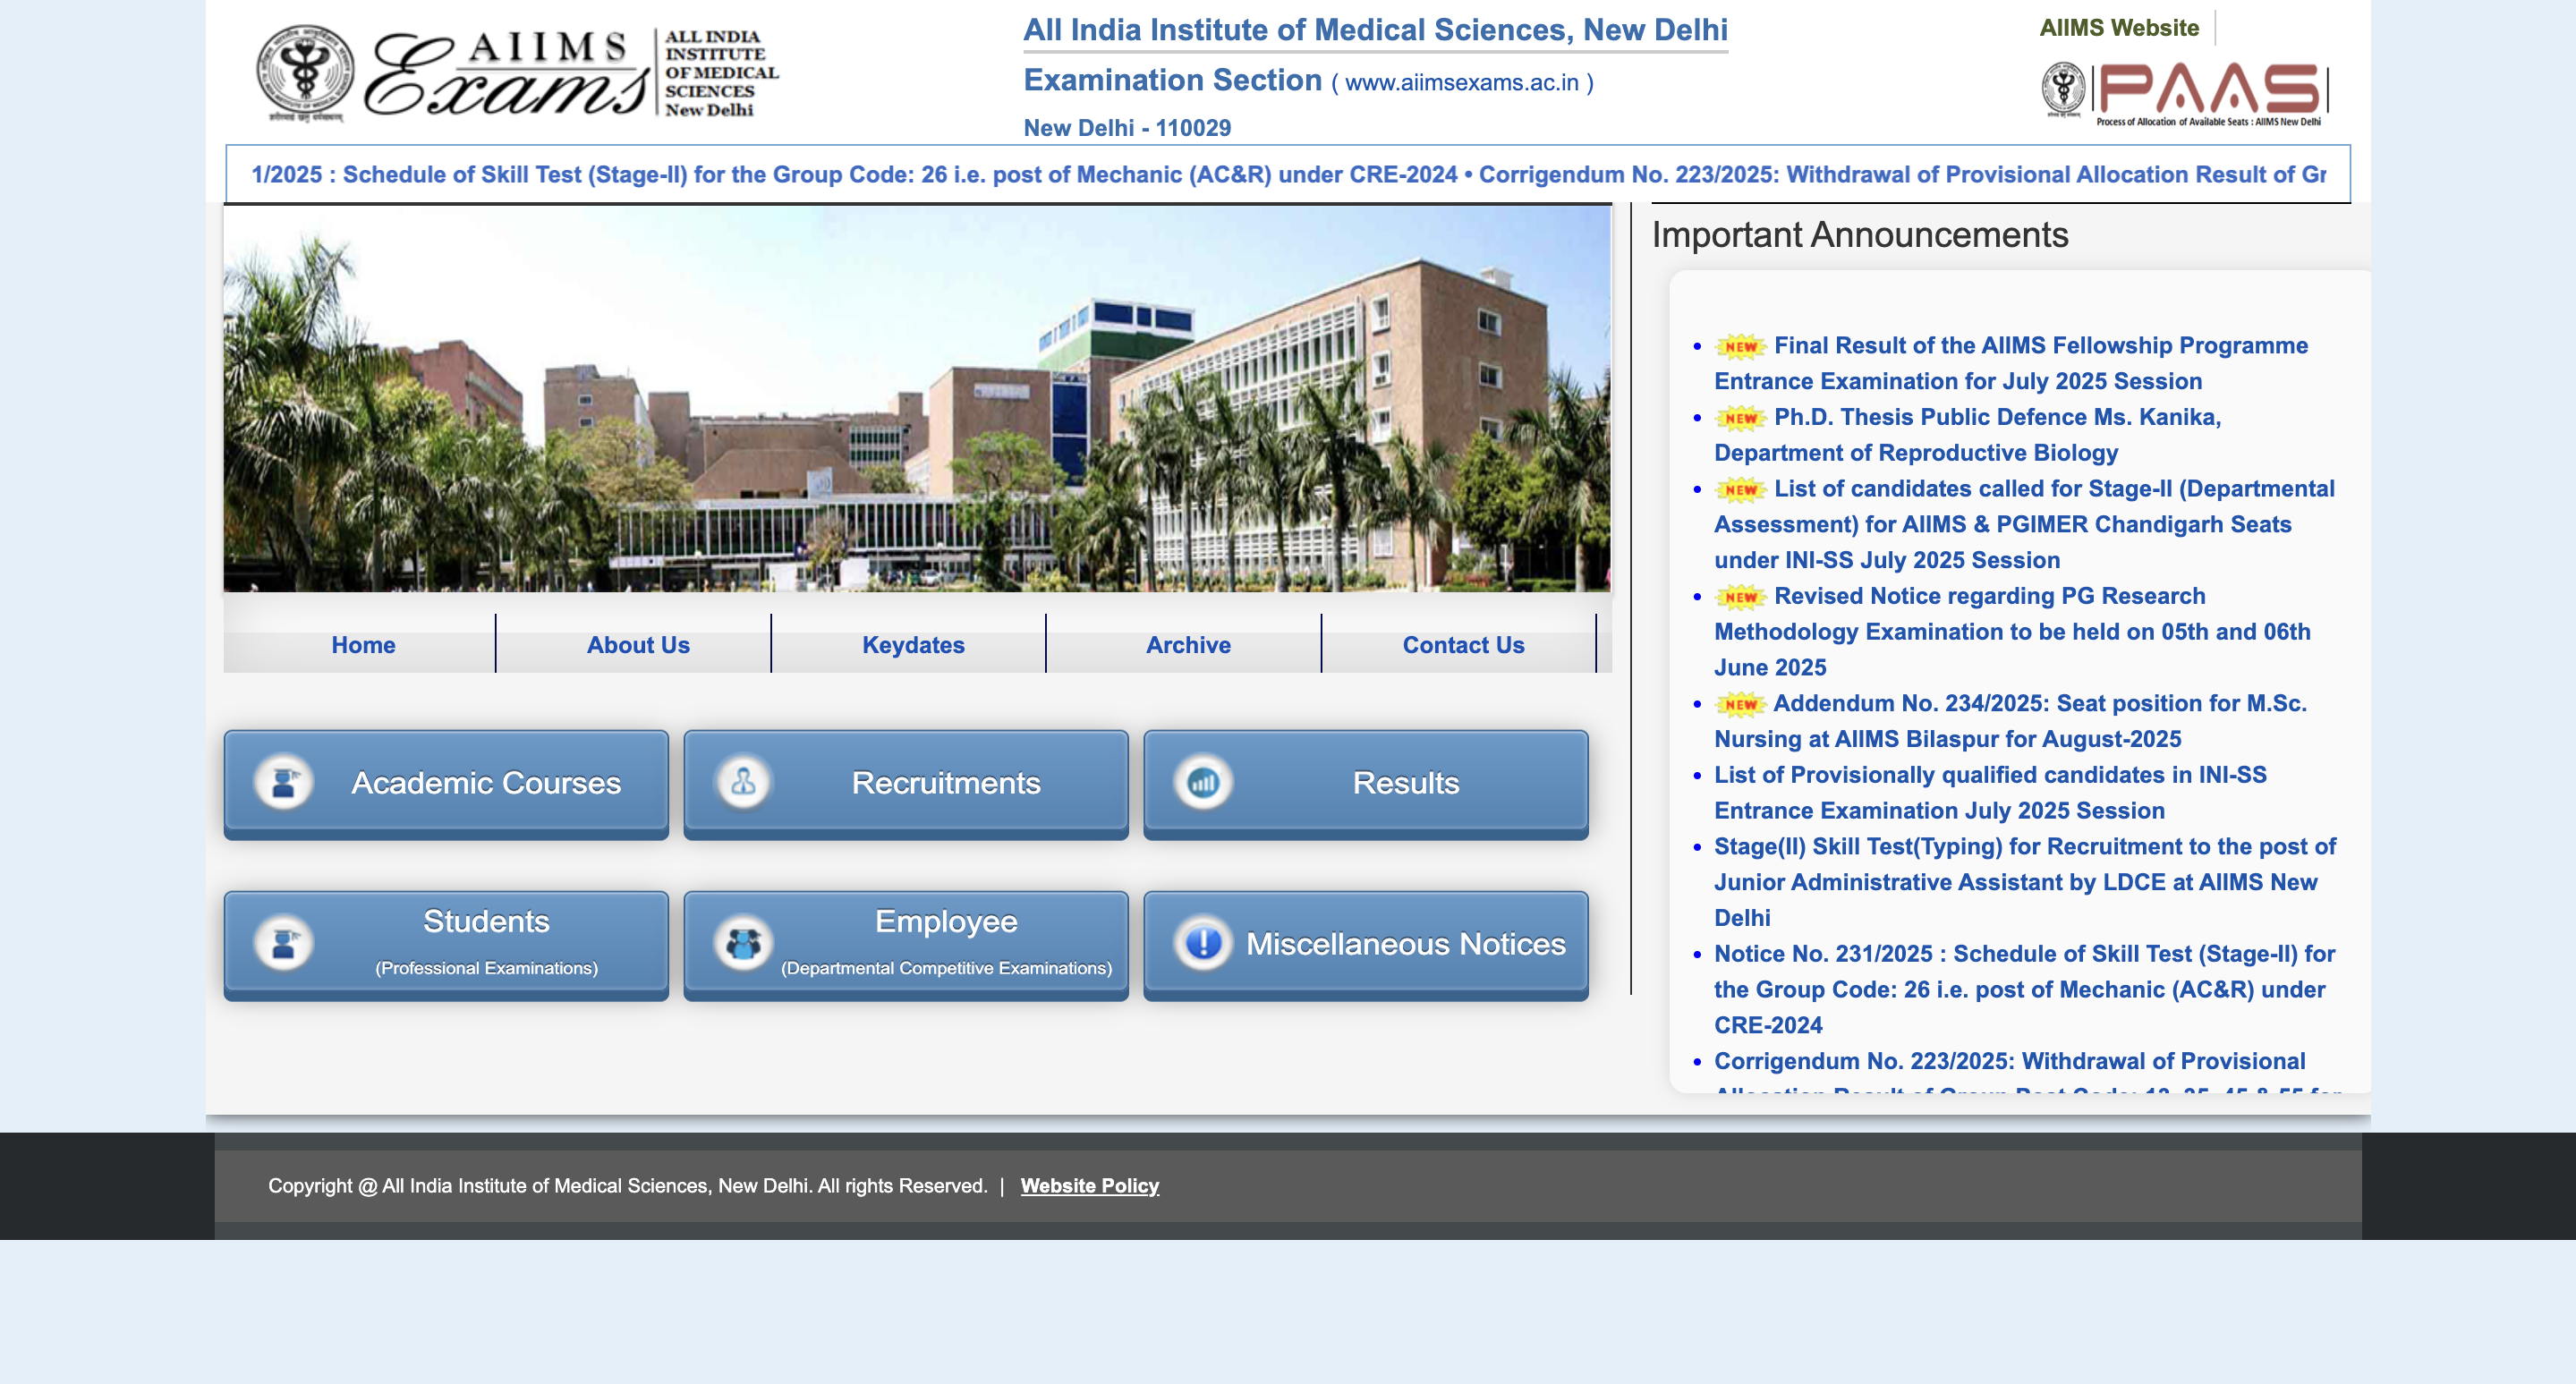Open the About Us menu item
The width and height of the screenshot is (2576, 1384).
point(638,645)
